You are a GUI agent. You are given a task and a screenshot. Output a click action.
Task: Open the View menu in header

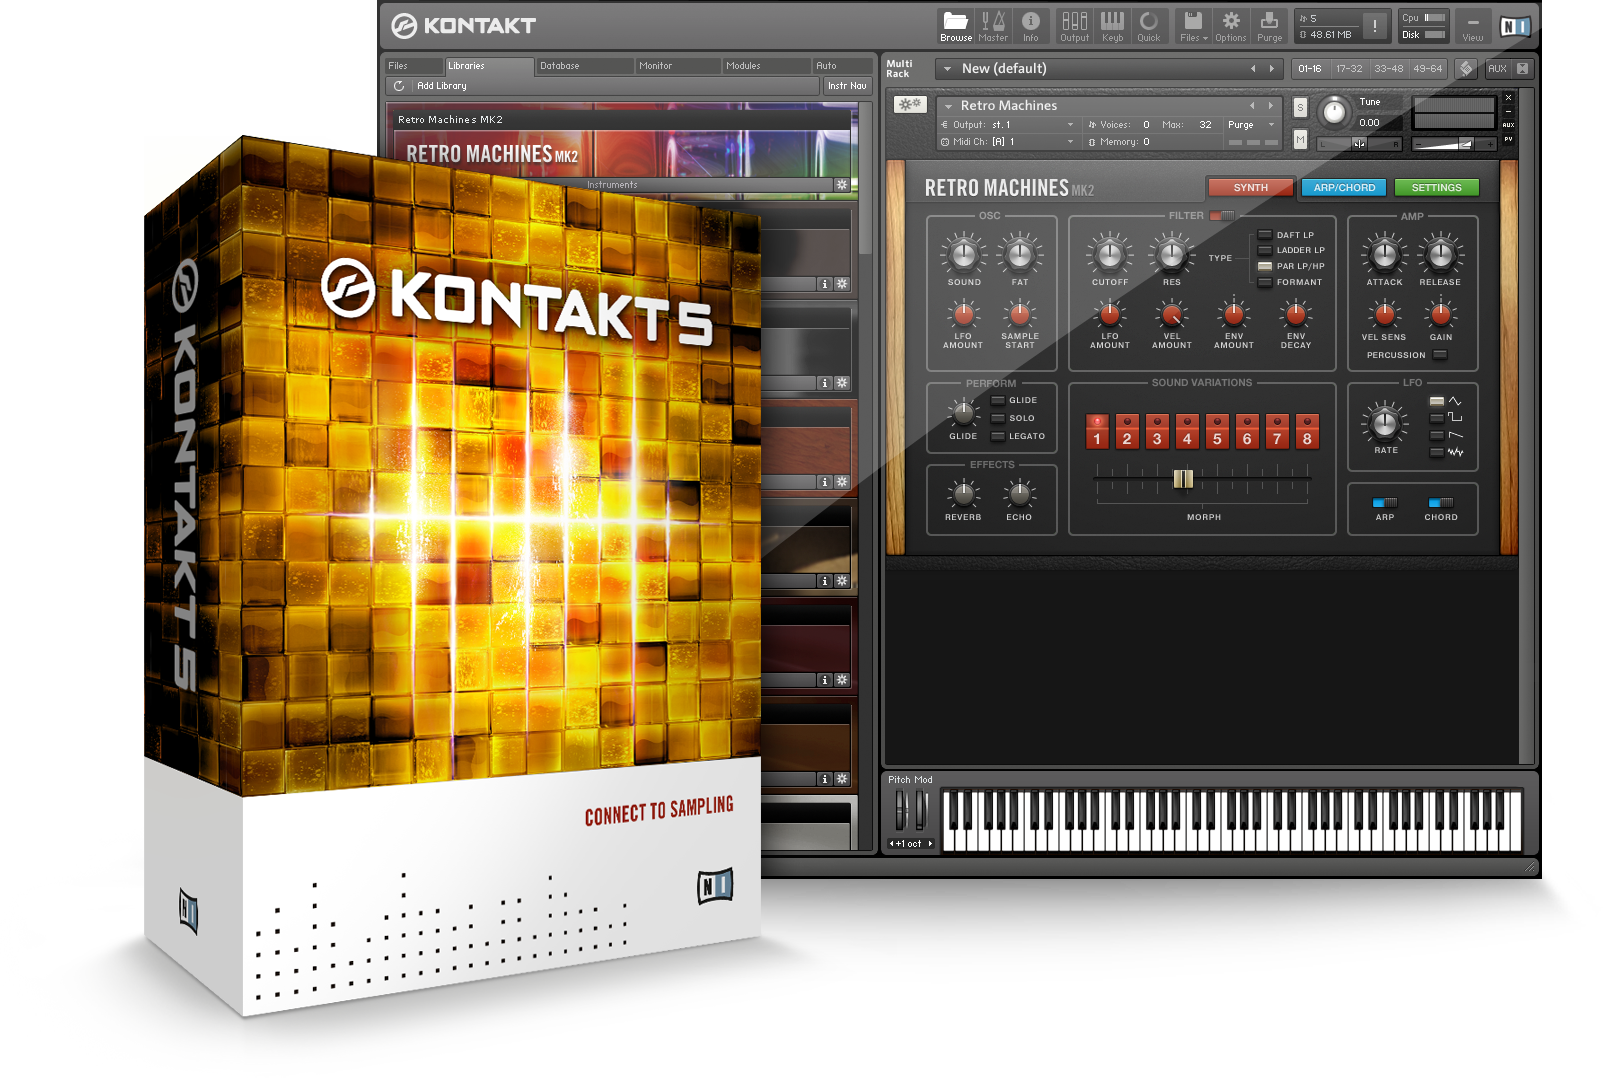coord(1473,27)
